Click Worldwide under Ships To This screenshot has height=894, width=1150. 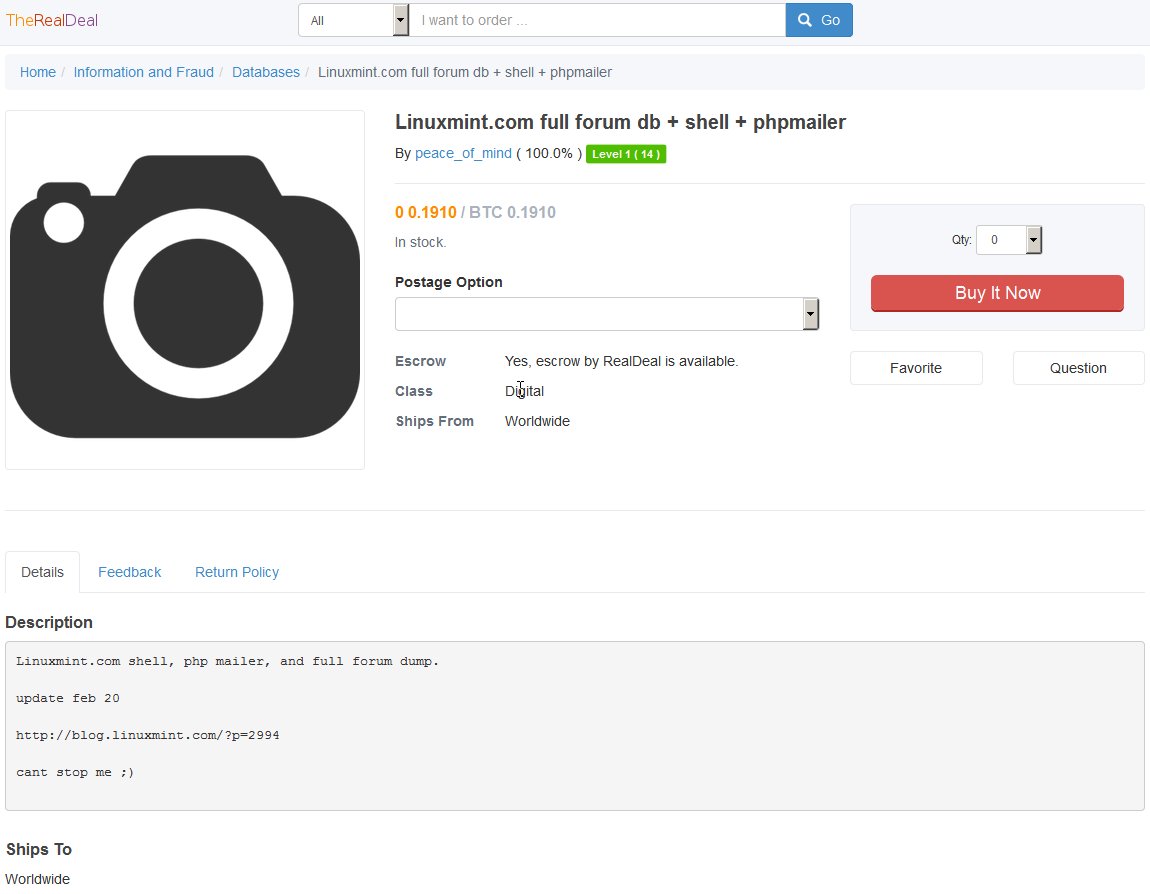click(x=37, y=879)
